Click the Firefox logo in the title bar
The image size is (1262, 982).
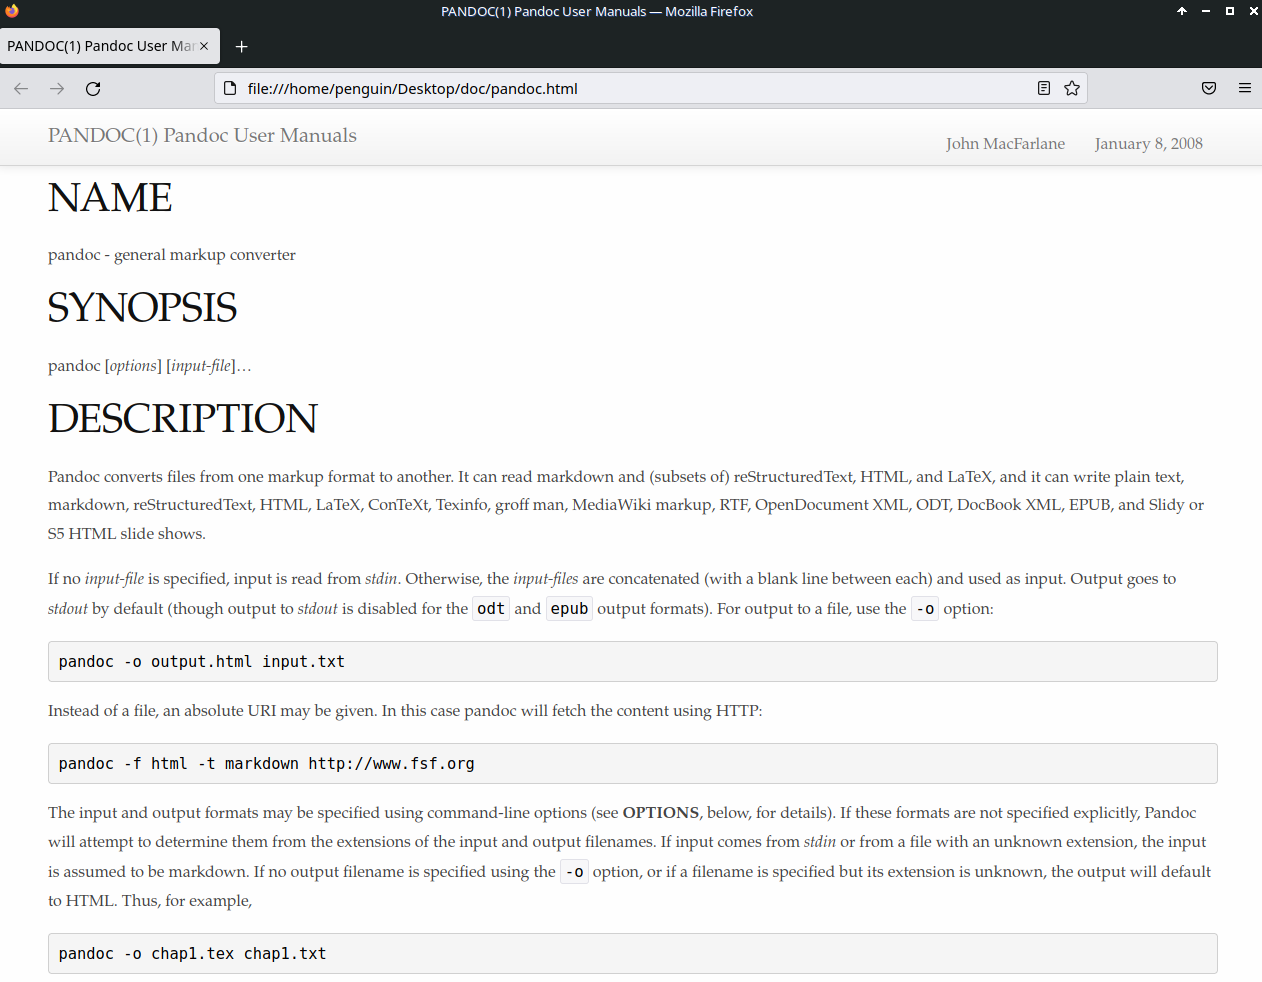coord(11,11)
